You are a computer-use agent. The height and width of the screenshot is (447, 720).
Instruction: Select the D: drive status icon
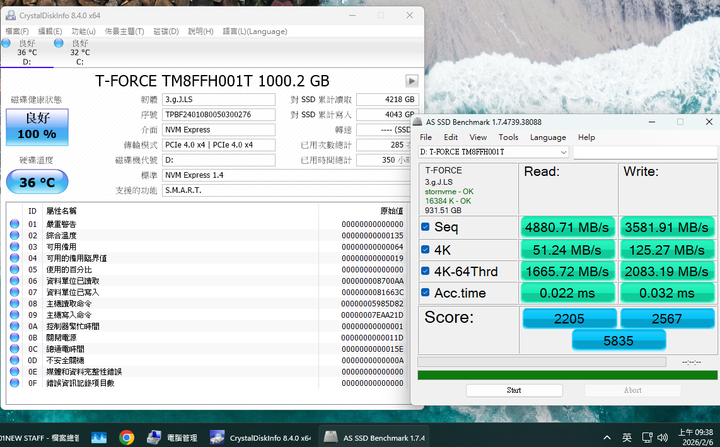8,44
